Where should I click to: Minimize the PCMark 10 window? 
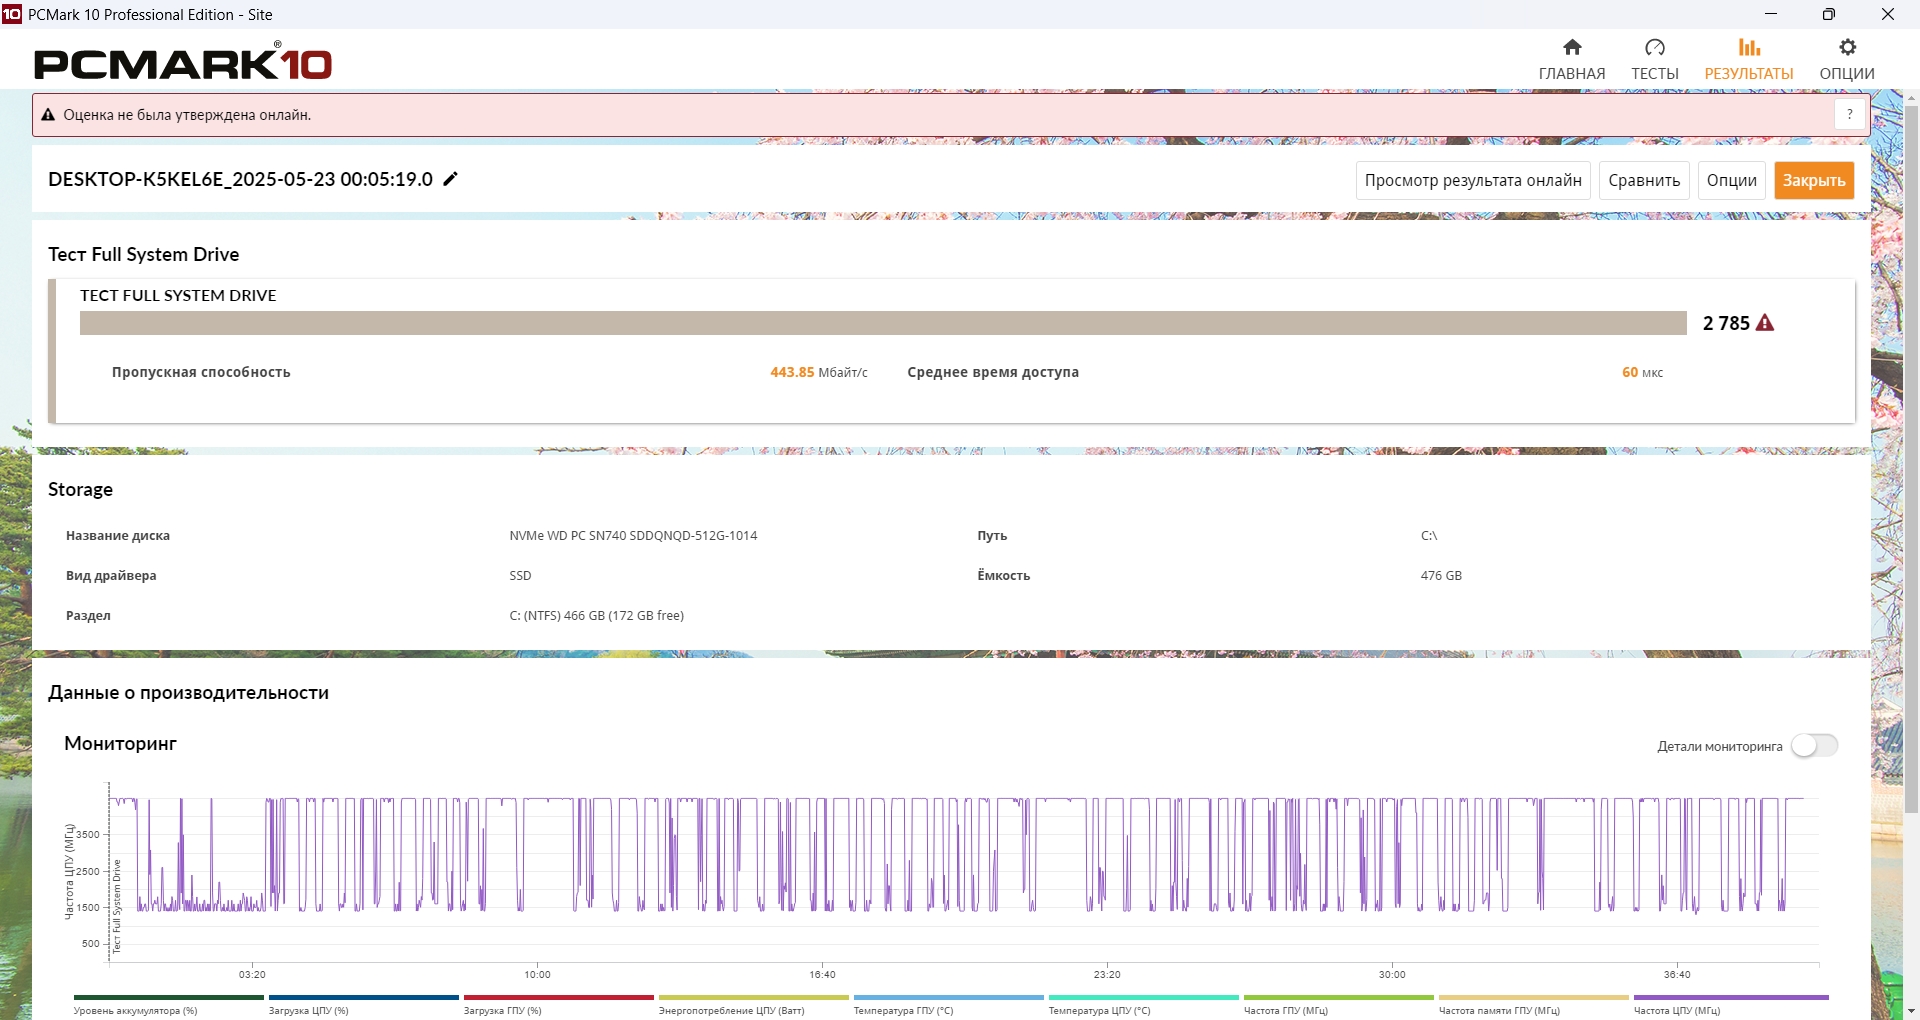tap(1771, 14)
